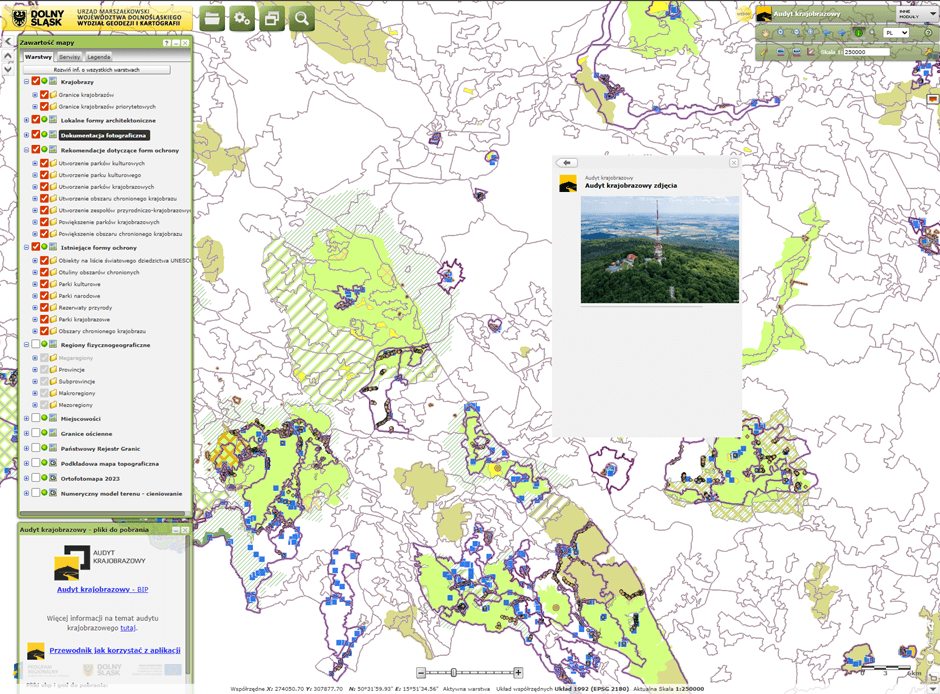The height and width of the screenshot is (694, 940).
Task: Activate the green info identify tool
Action: pos(858,33)
